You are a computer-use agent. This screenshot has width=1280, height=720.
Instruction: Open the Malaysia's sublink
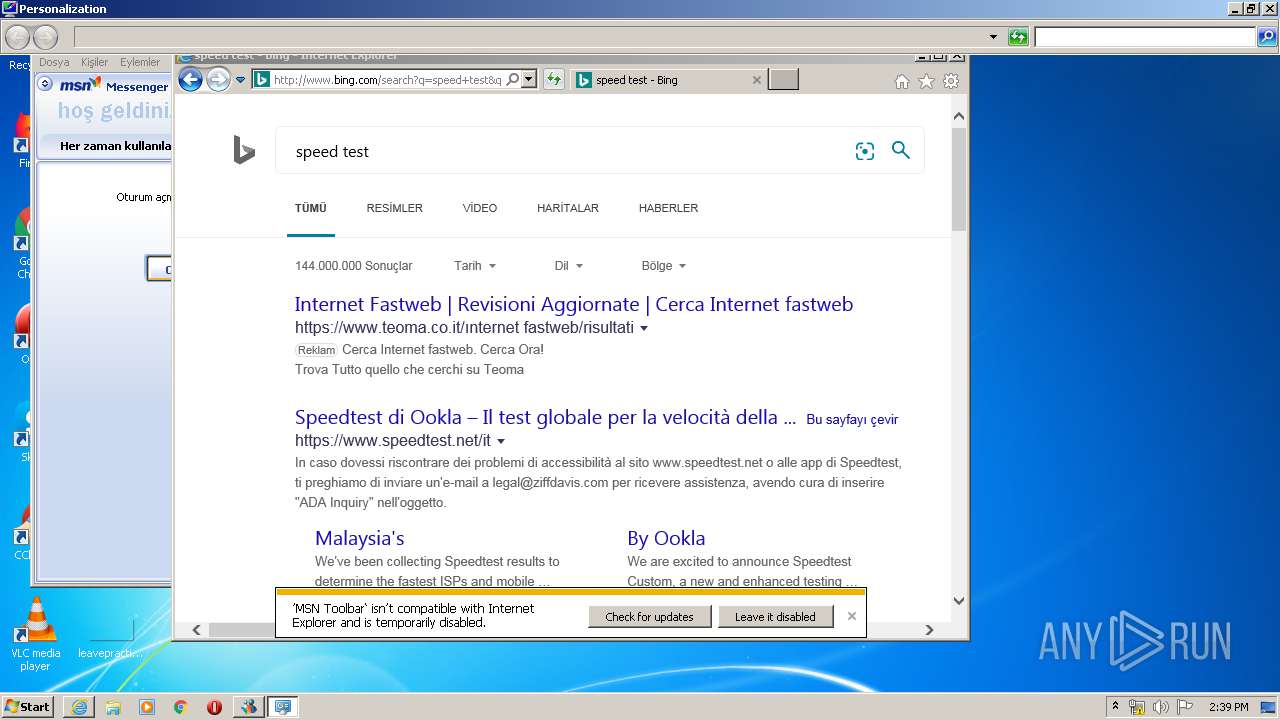(360, 538)
